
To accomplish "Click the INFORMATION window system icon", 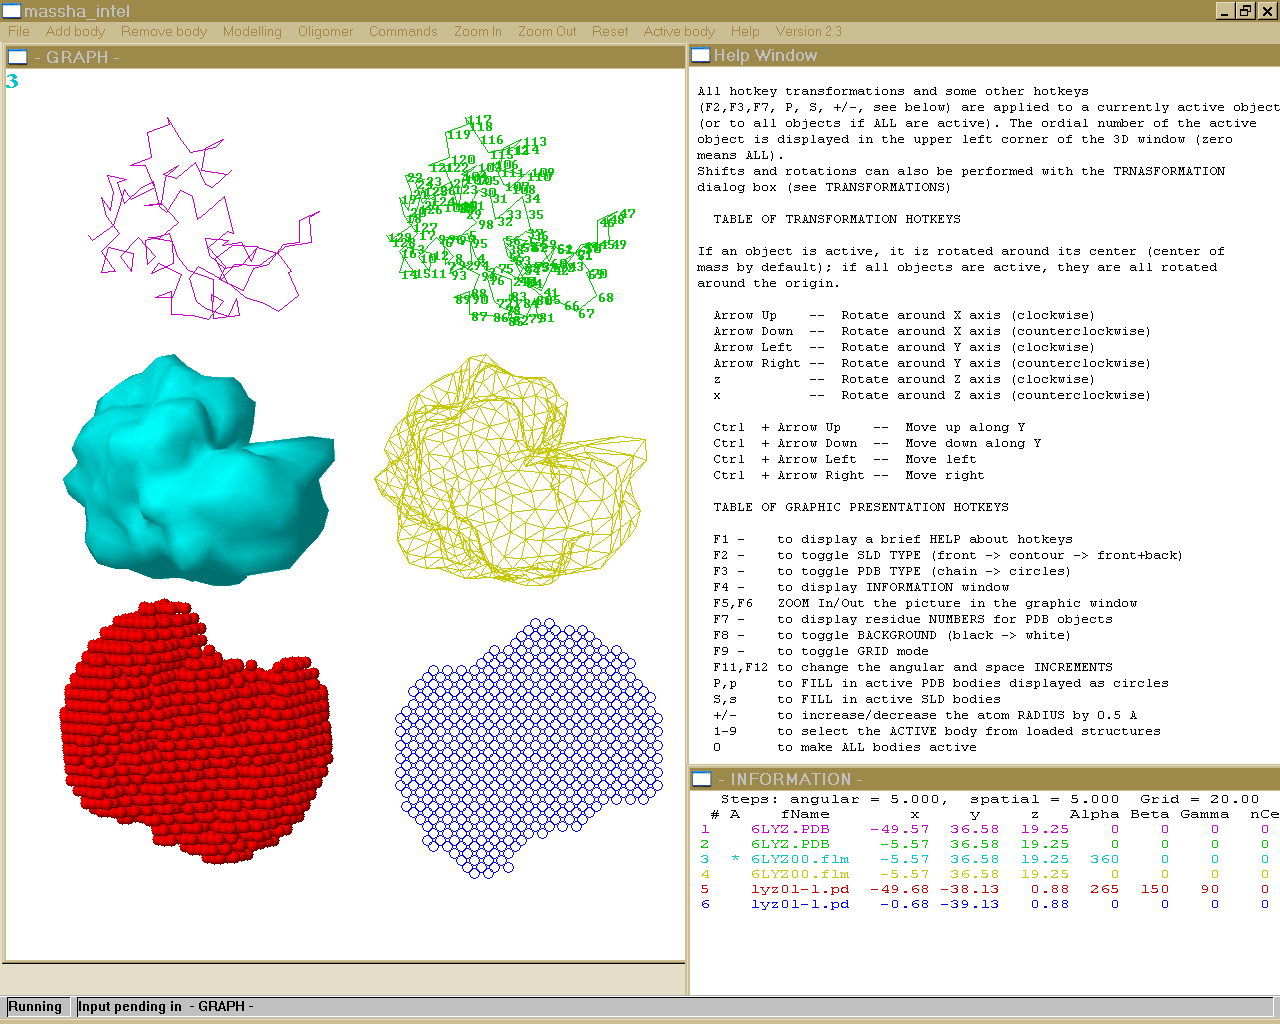I will (702, 779).
